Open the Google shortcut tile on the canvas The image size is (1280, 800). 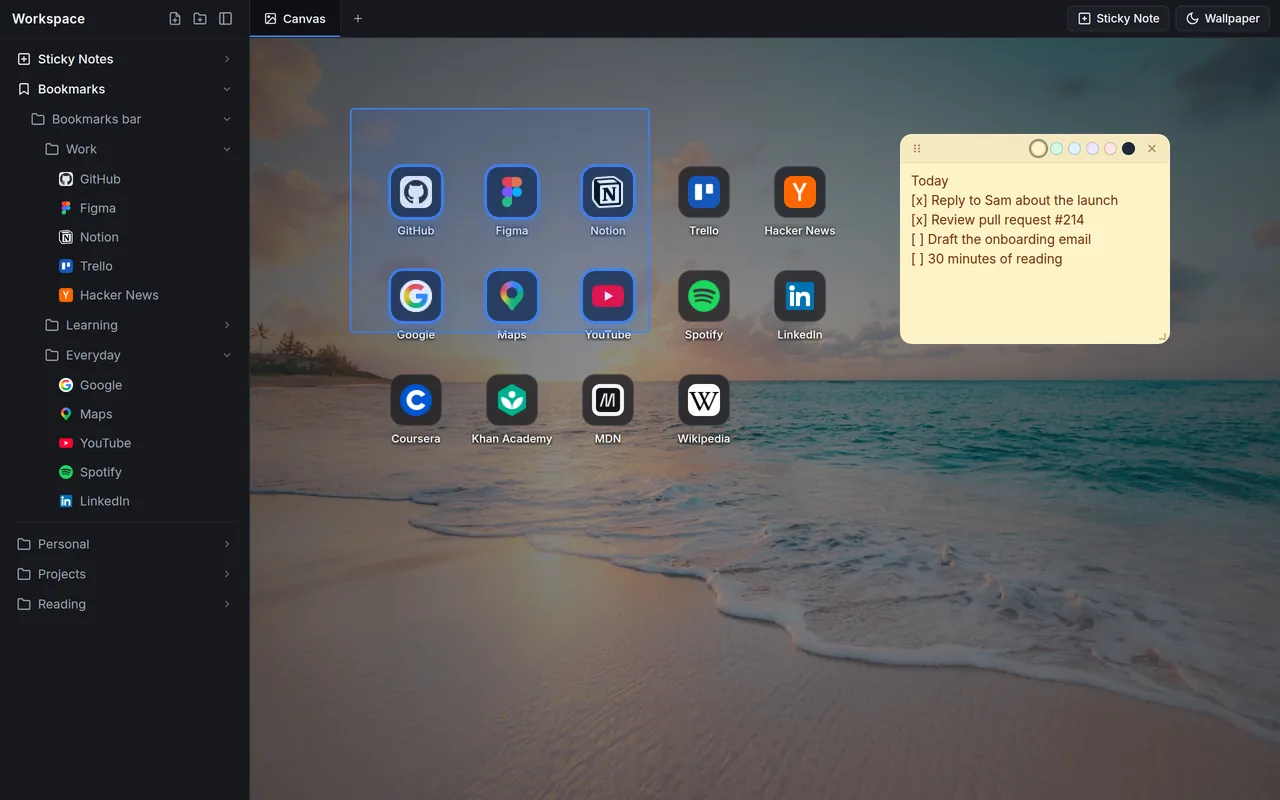(x=416, y=296)
